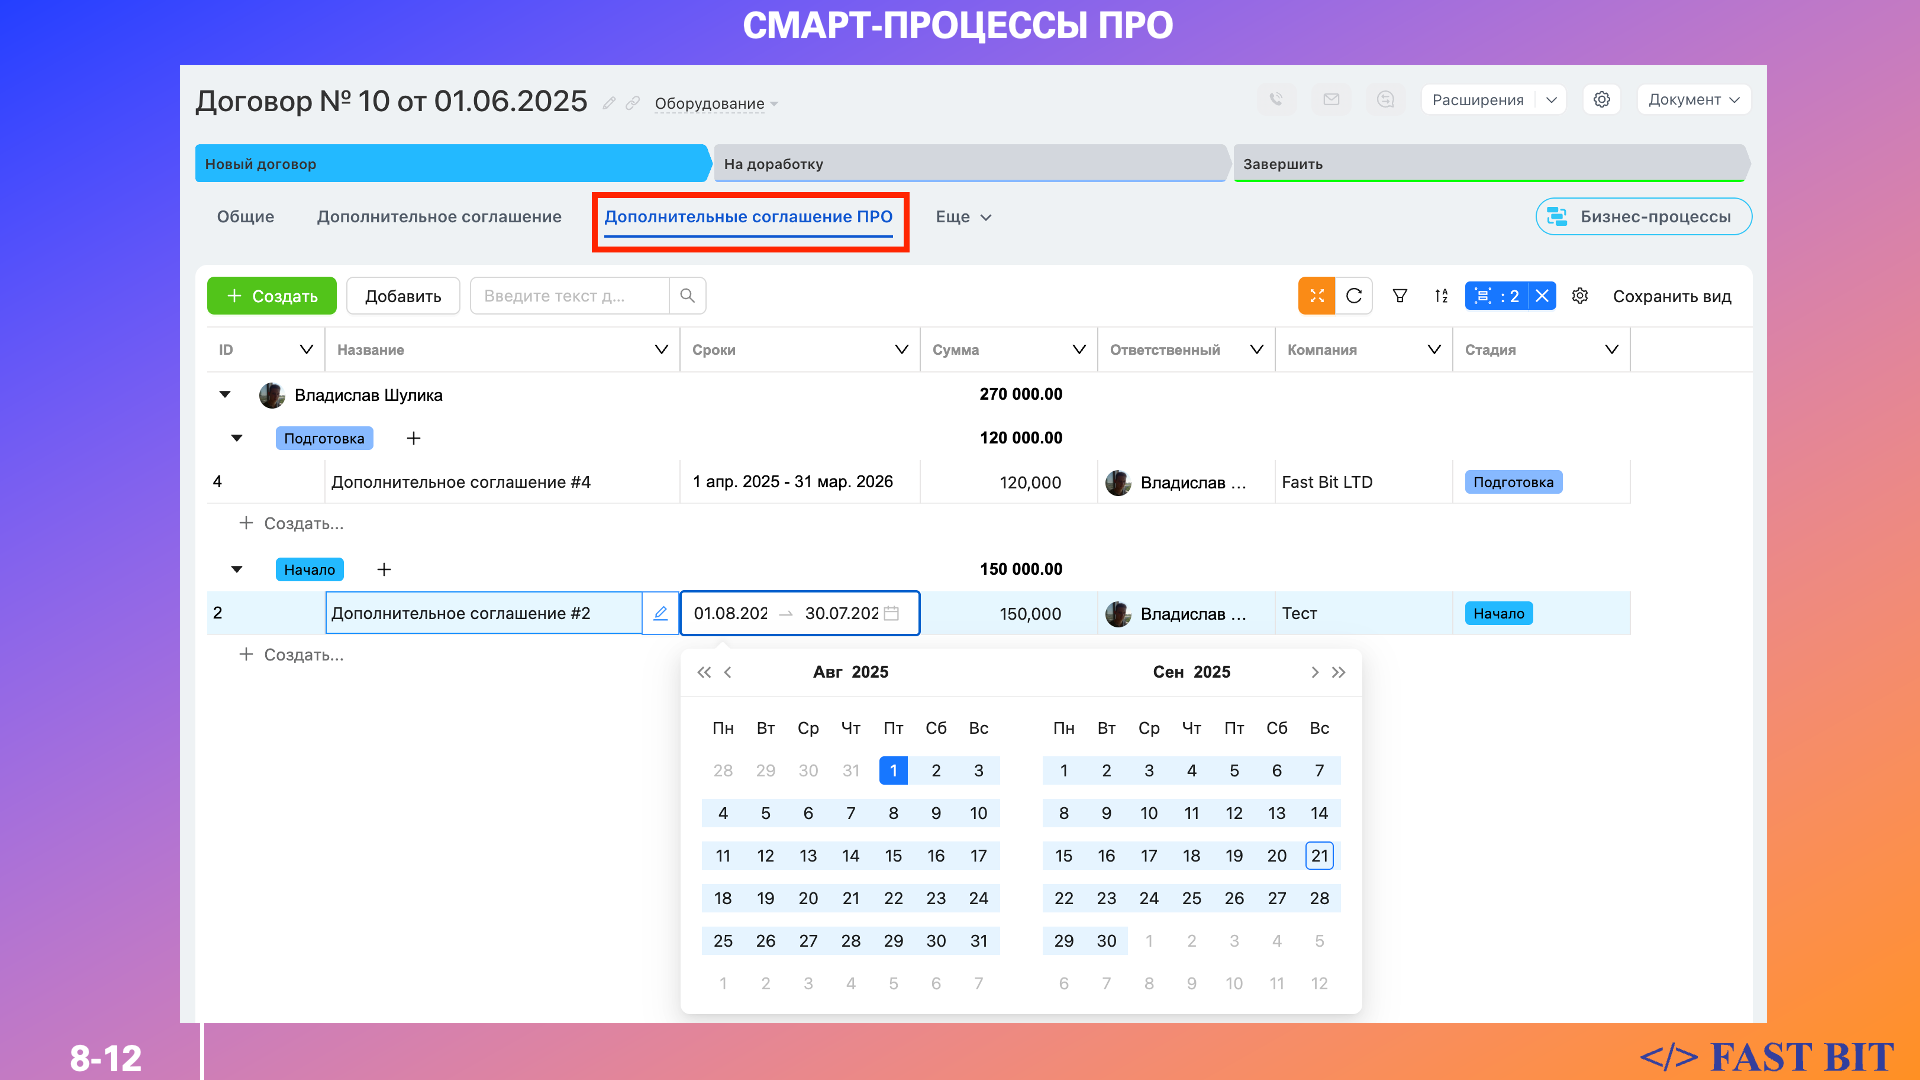Click the search magnifier icon
This screenshot has height=1080, width=1920.
687,296
